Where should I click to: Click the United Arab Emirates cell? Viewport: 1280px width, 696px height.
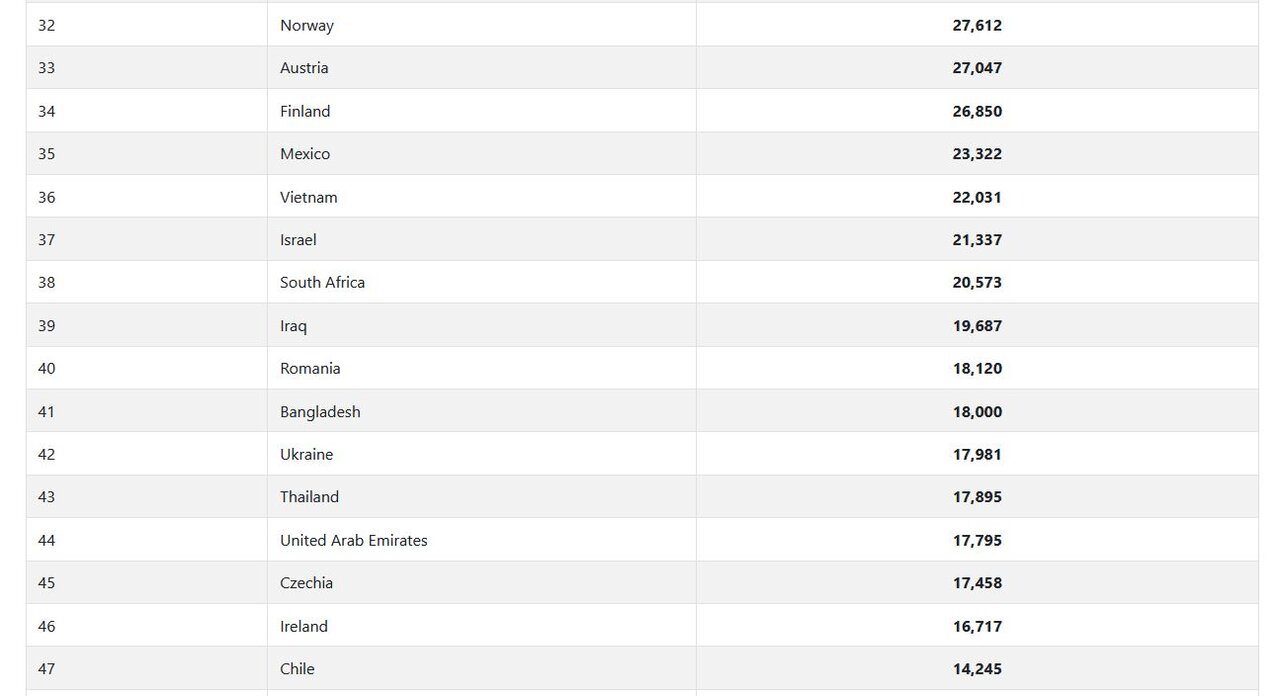point(353,541)
